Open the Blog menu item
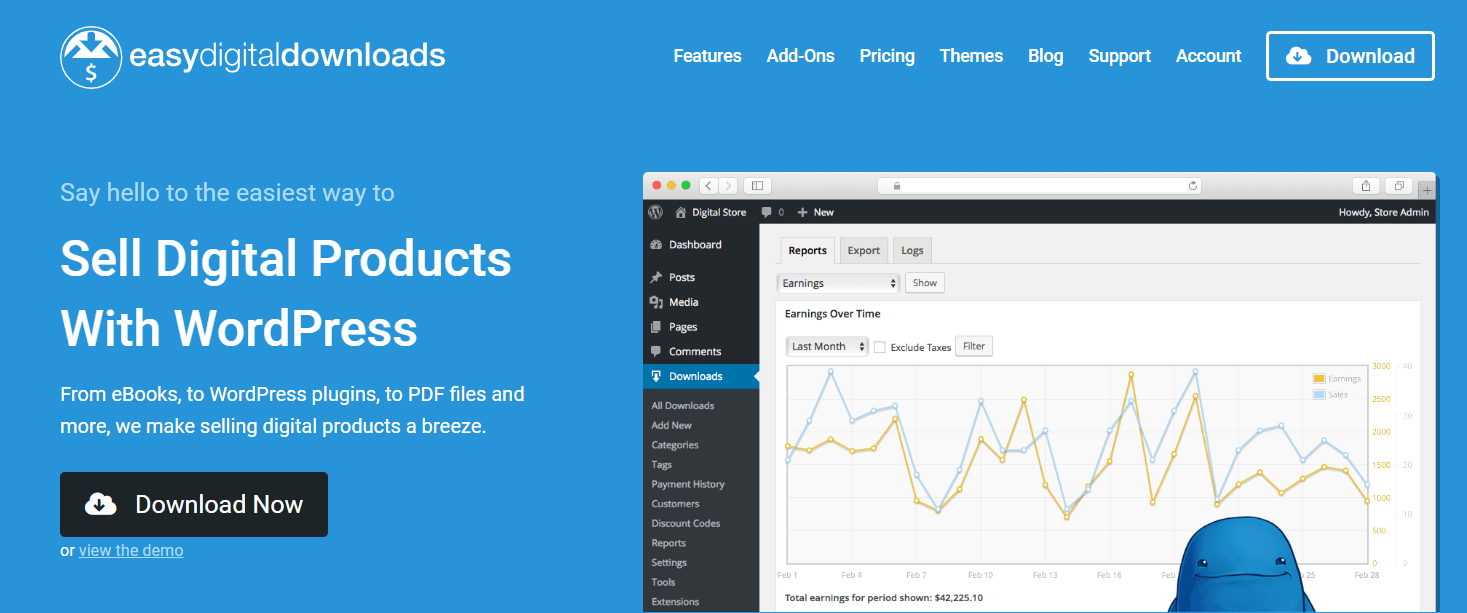Image resolution: width=1467 pixels, height=613 pixels. 1045,56
